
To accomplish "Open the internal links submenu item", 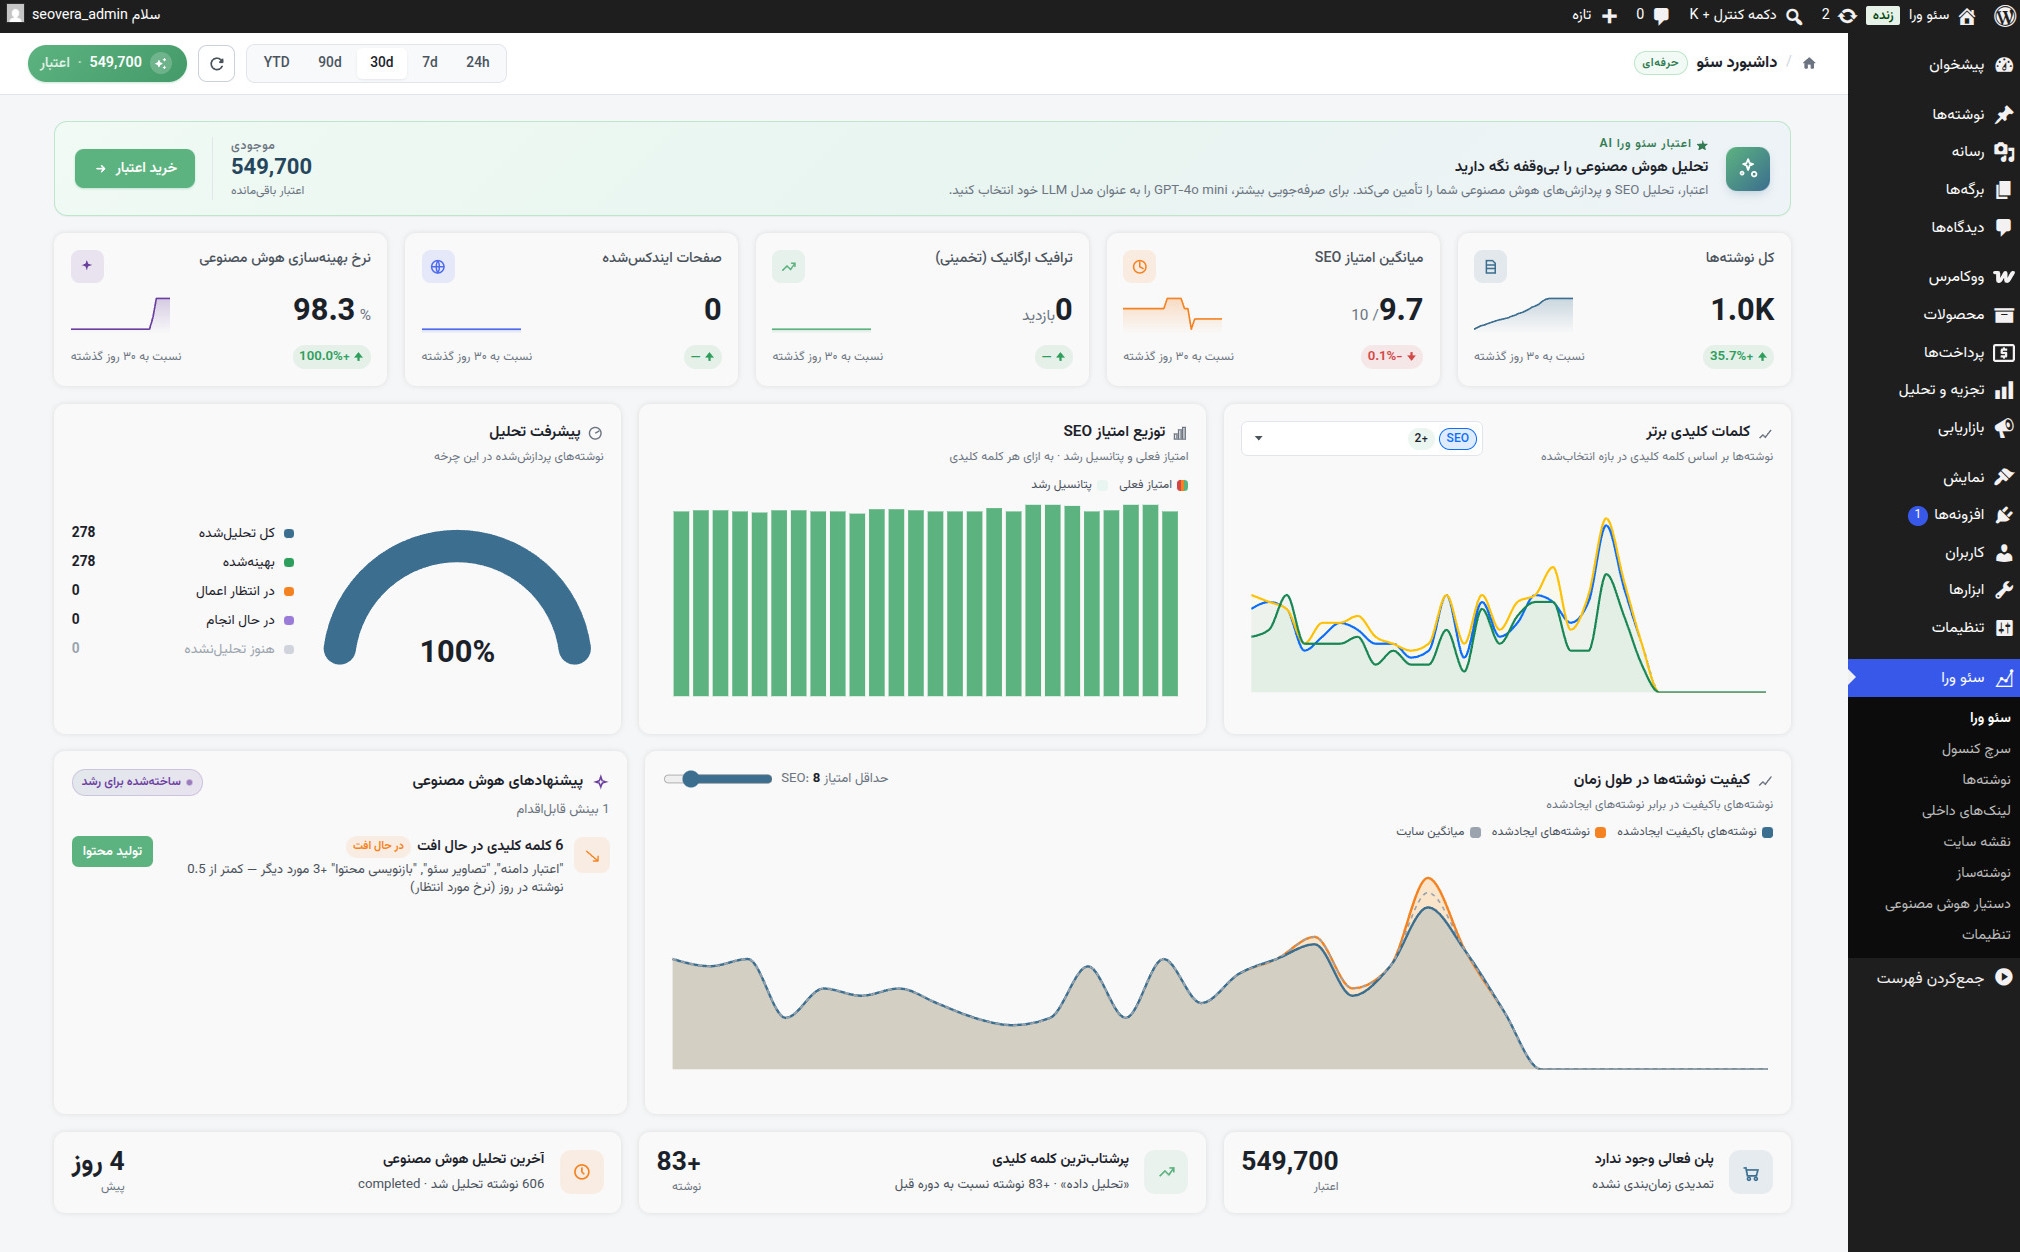I will 1966,811.
